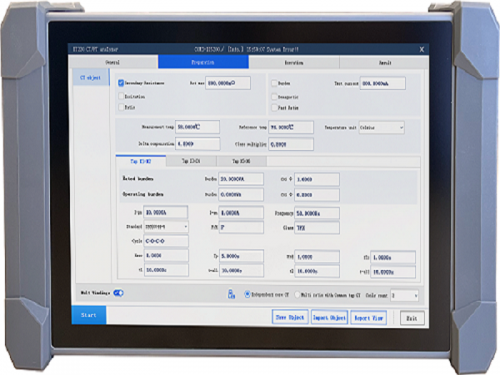The height and width of the screenshot is (375, 500).
Task: Select Multi ratio with Common tap CT option
Action: (x=297, y=295)
